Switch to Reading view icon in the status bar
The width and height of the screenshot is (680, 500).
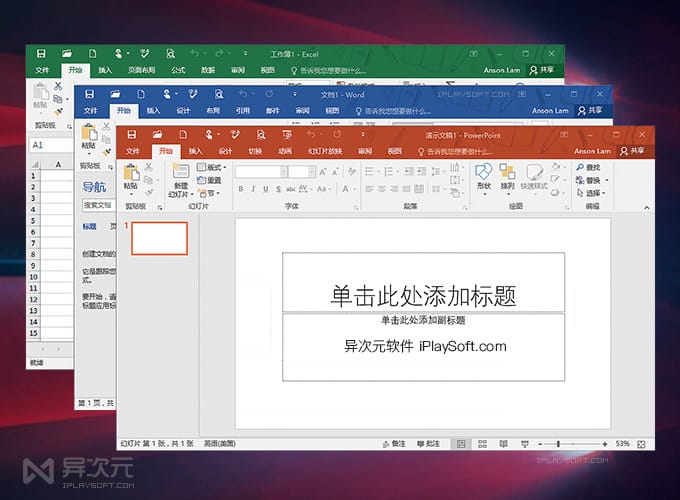click(503, 444)
